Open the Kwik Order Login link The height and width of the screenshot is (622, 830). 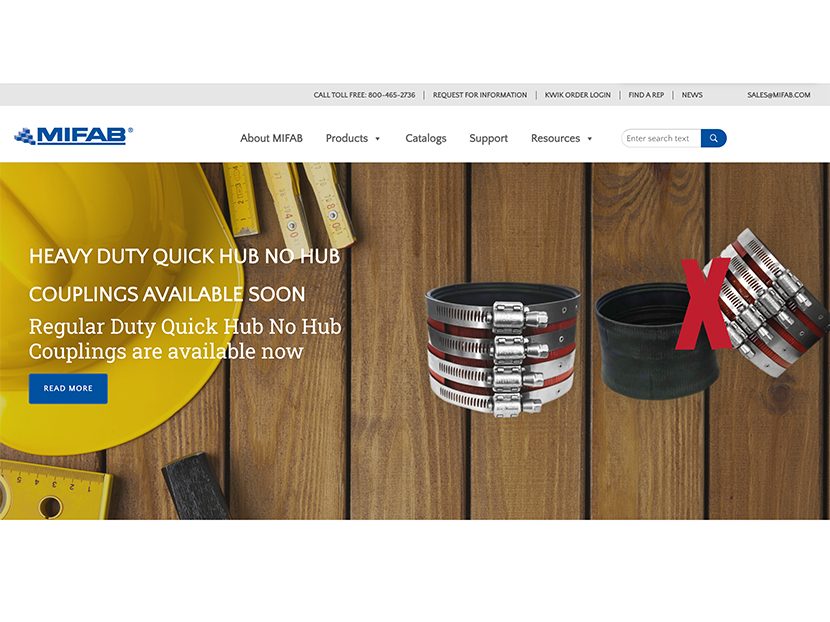(x=578, y=95)
